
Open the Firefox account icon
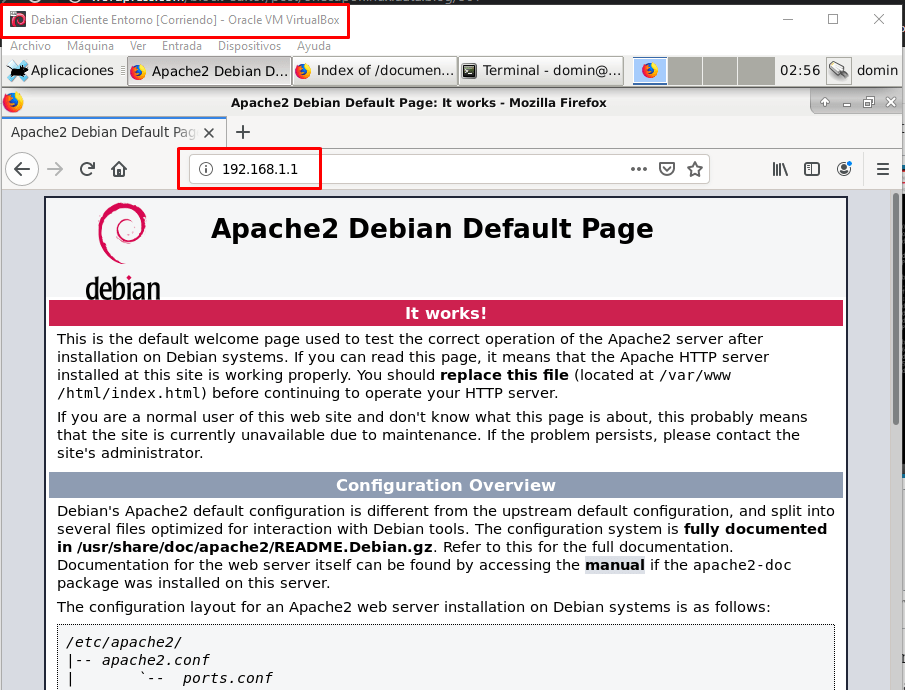pos(844,169)
